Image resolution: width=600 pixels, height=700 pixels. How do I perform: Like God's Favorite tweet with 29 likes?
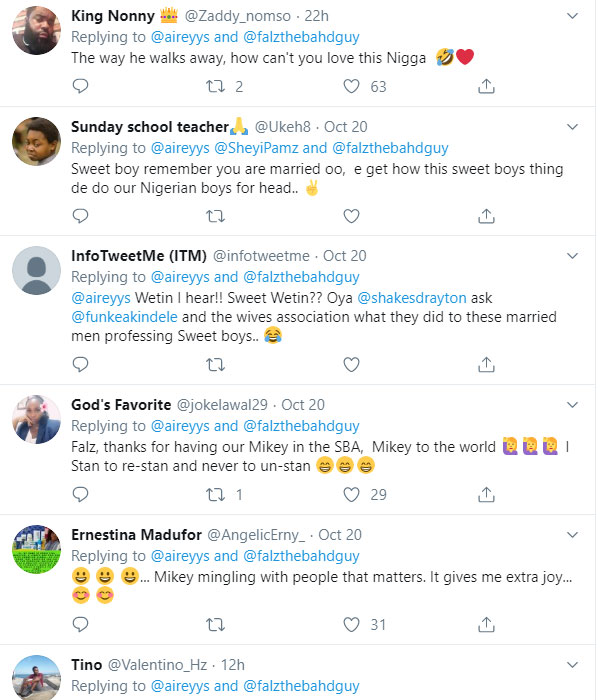coord(351,494)
